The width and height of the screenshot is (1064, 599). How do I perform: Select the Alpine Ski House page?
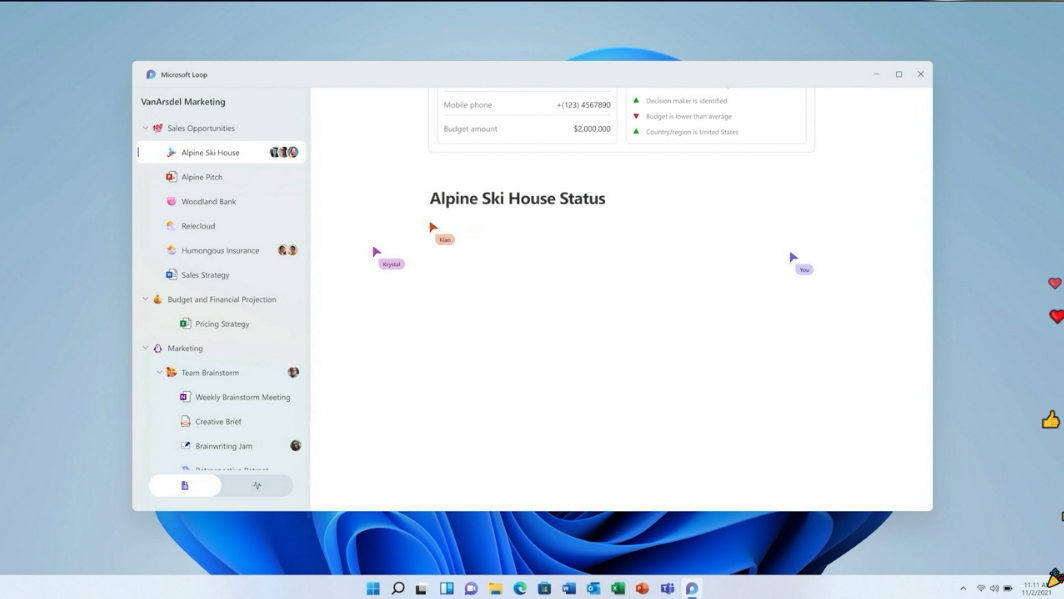221,153
